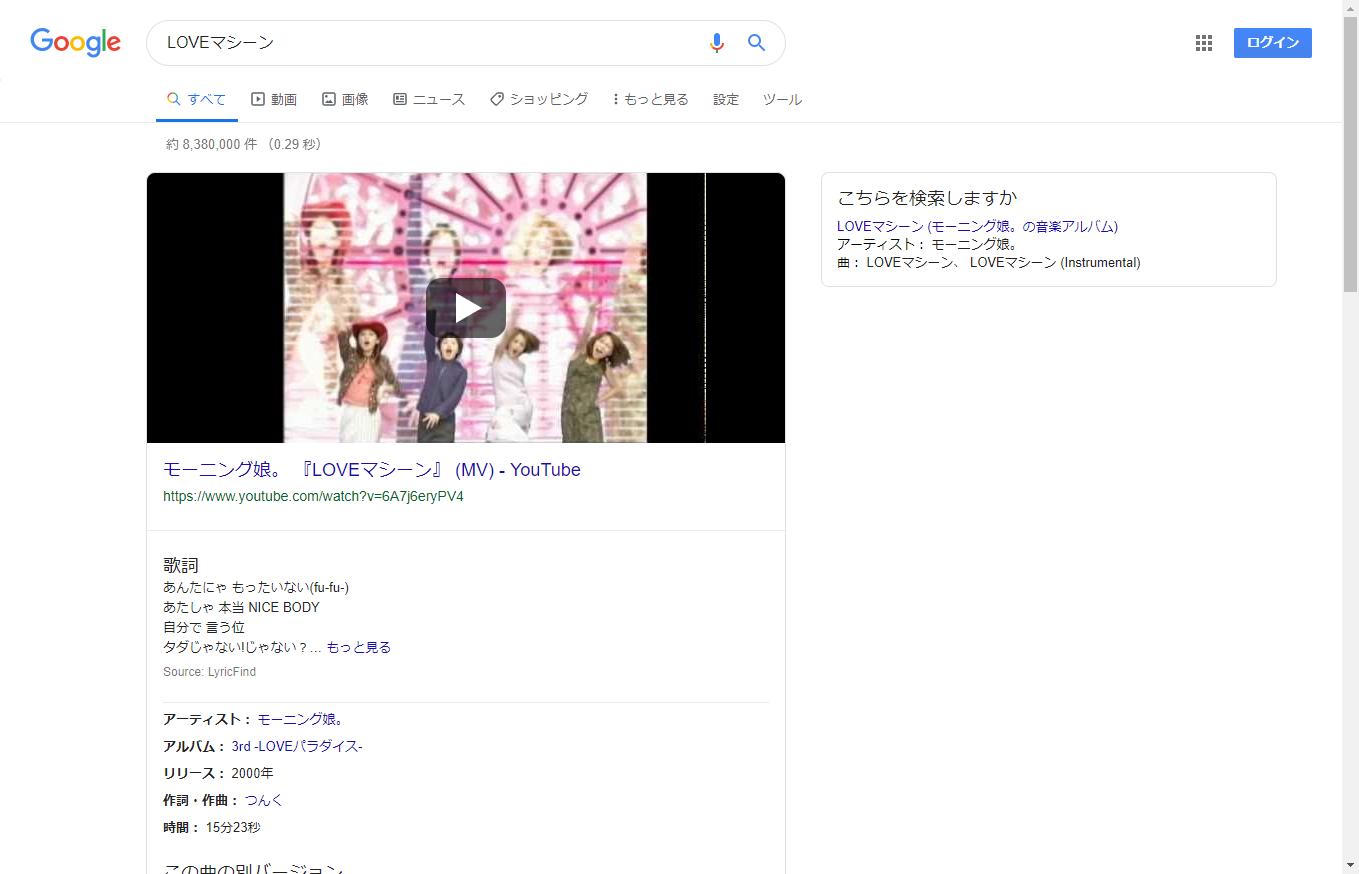1359x874 pixels.
Task: Switch to the 動画 tab
Action: [274, 99]
